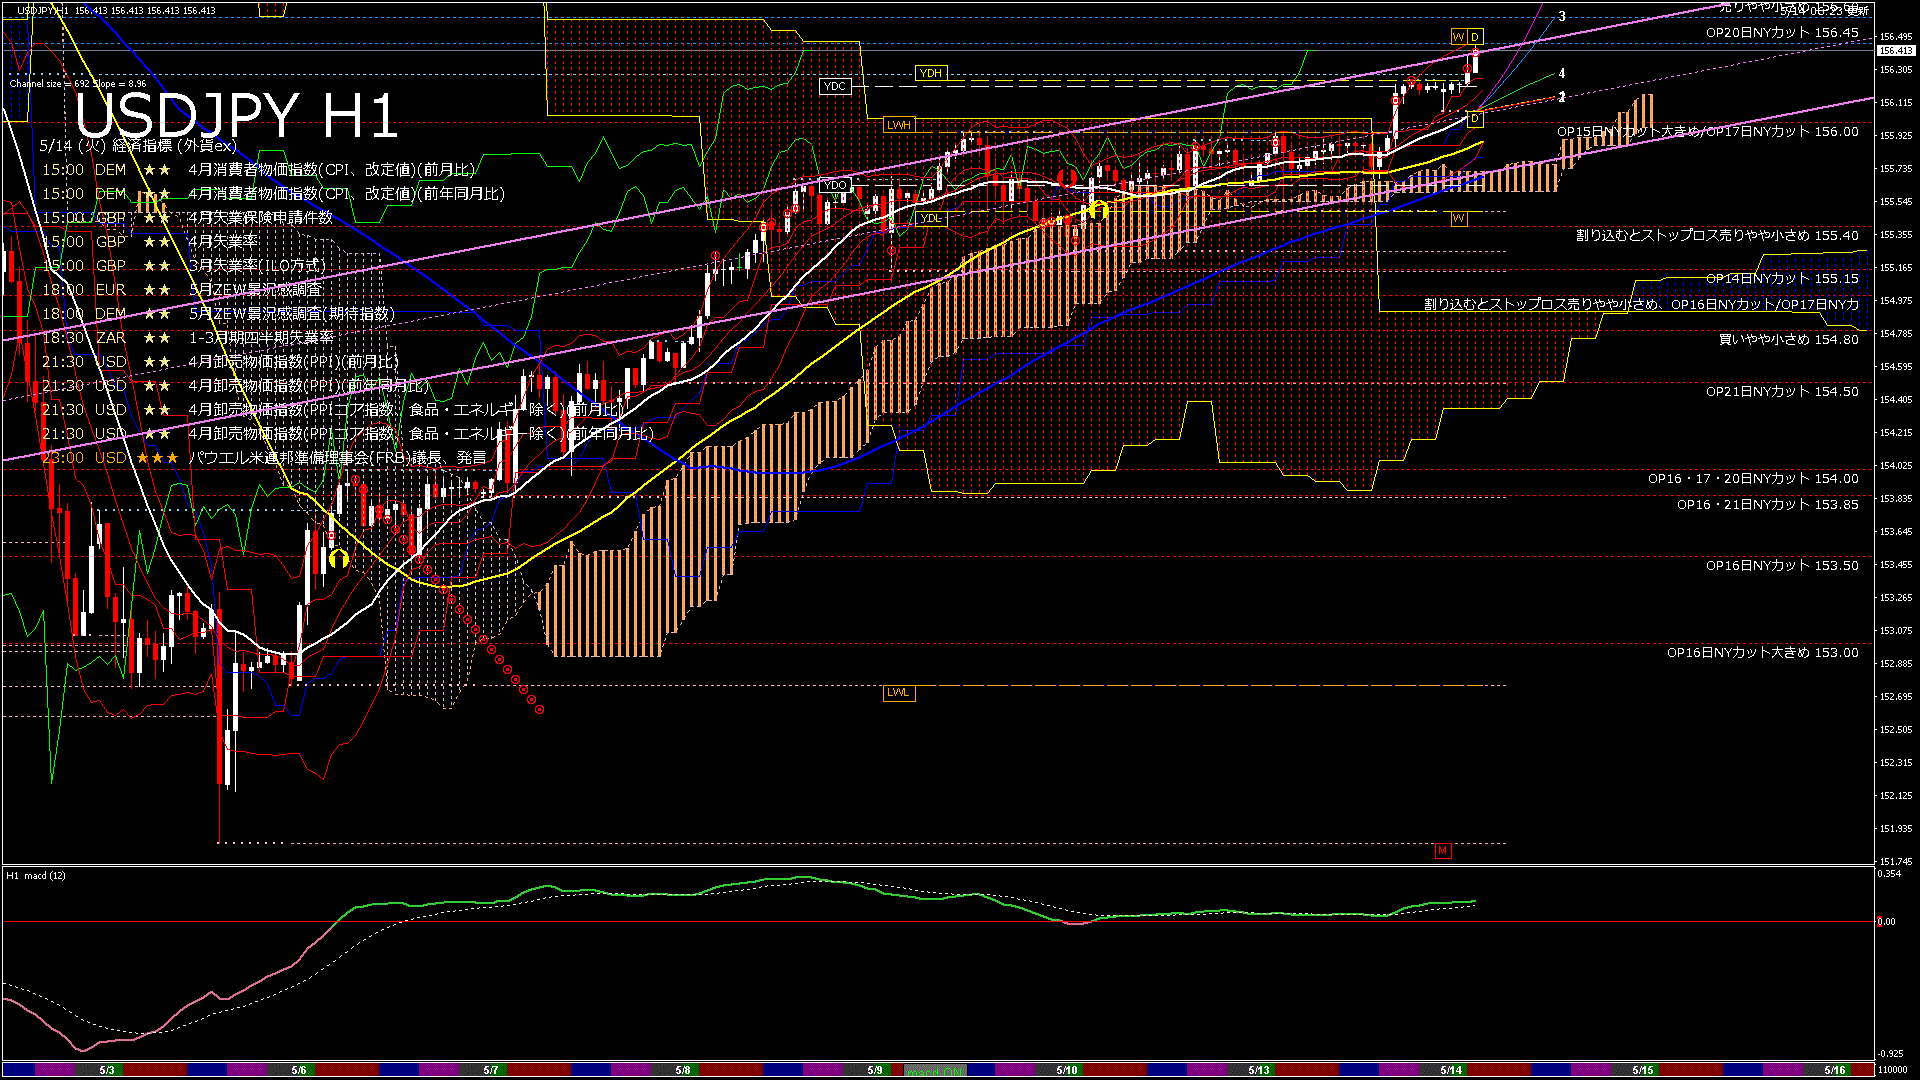Click the current price tag 156.413
This screenshot has width=1920, height=1080.
coord(1895,50)
